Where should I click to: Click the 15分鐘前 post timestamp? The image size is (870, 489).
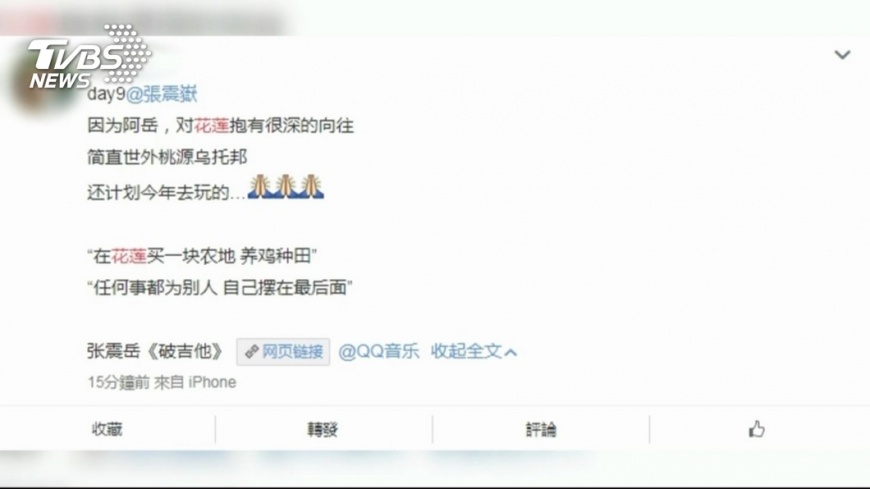(x=119, y=382)
